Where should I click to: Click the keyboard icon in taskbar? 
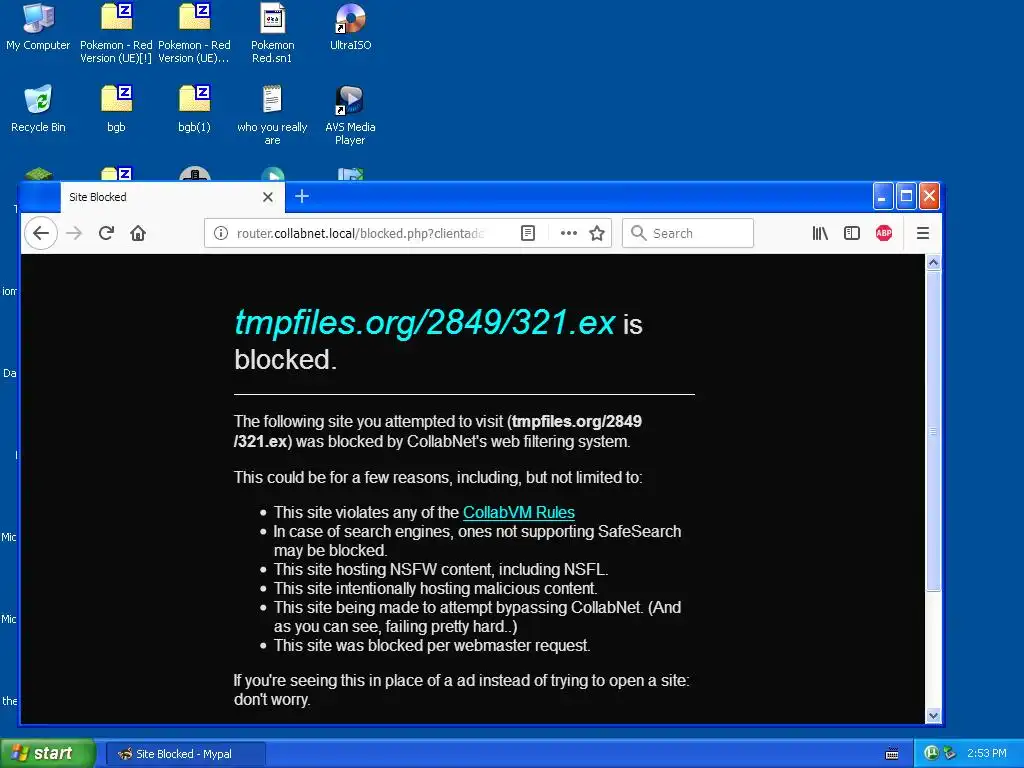892,754
